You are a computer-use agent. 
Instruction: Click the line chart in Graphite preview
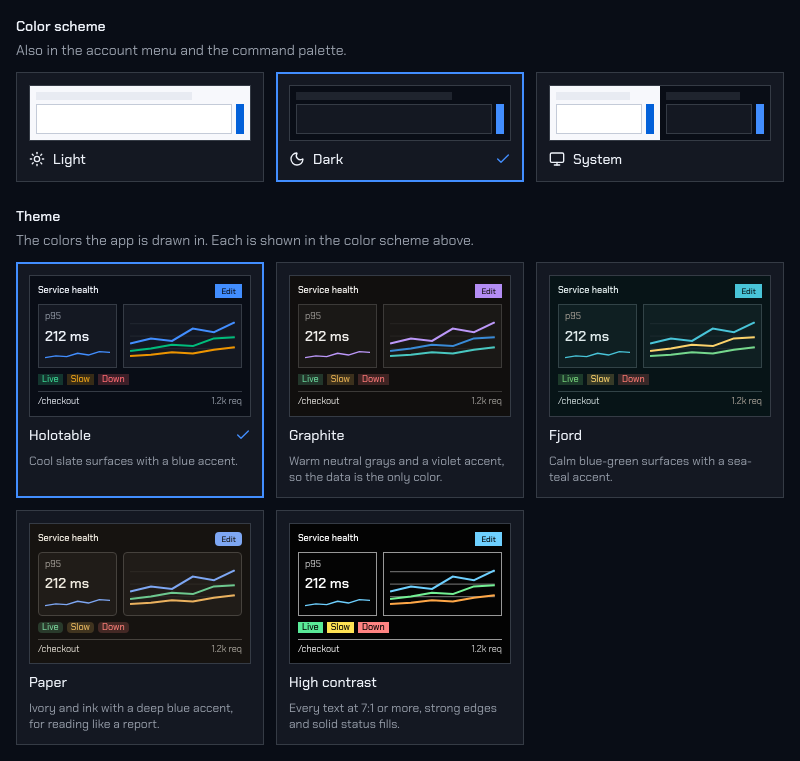pos(442,336)
